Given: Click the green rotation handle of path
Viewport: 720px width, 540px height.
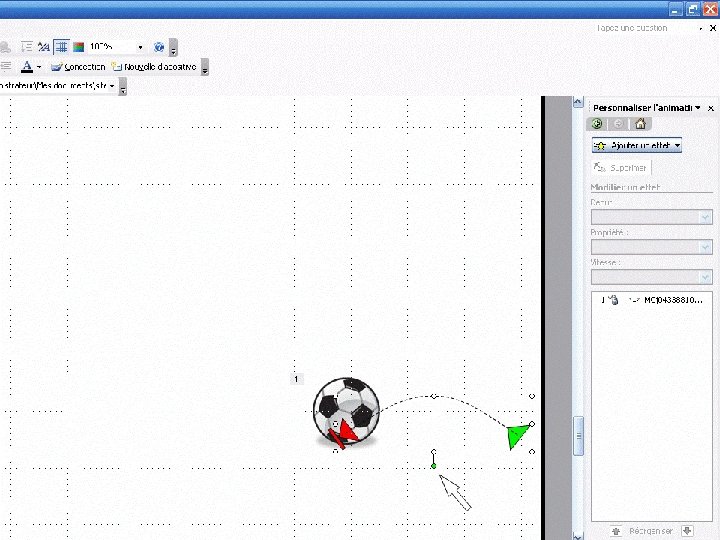Looking at the screenshot, I should 433,466.
